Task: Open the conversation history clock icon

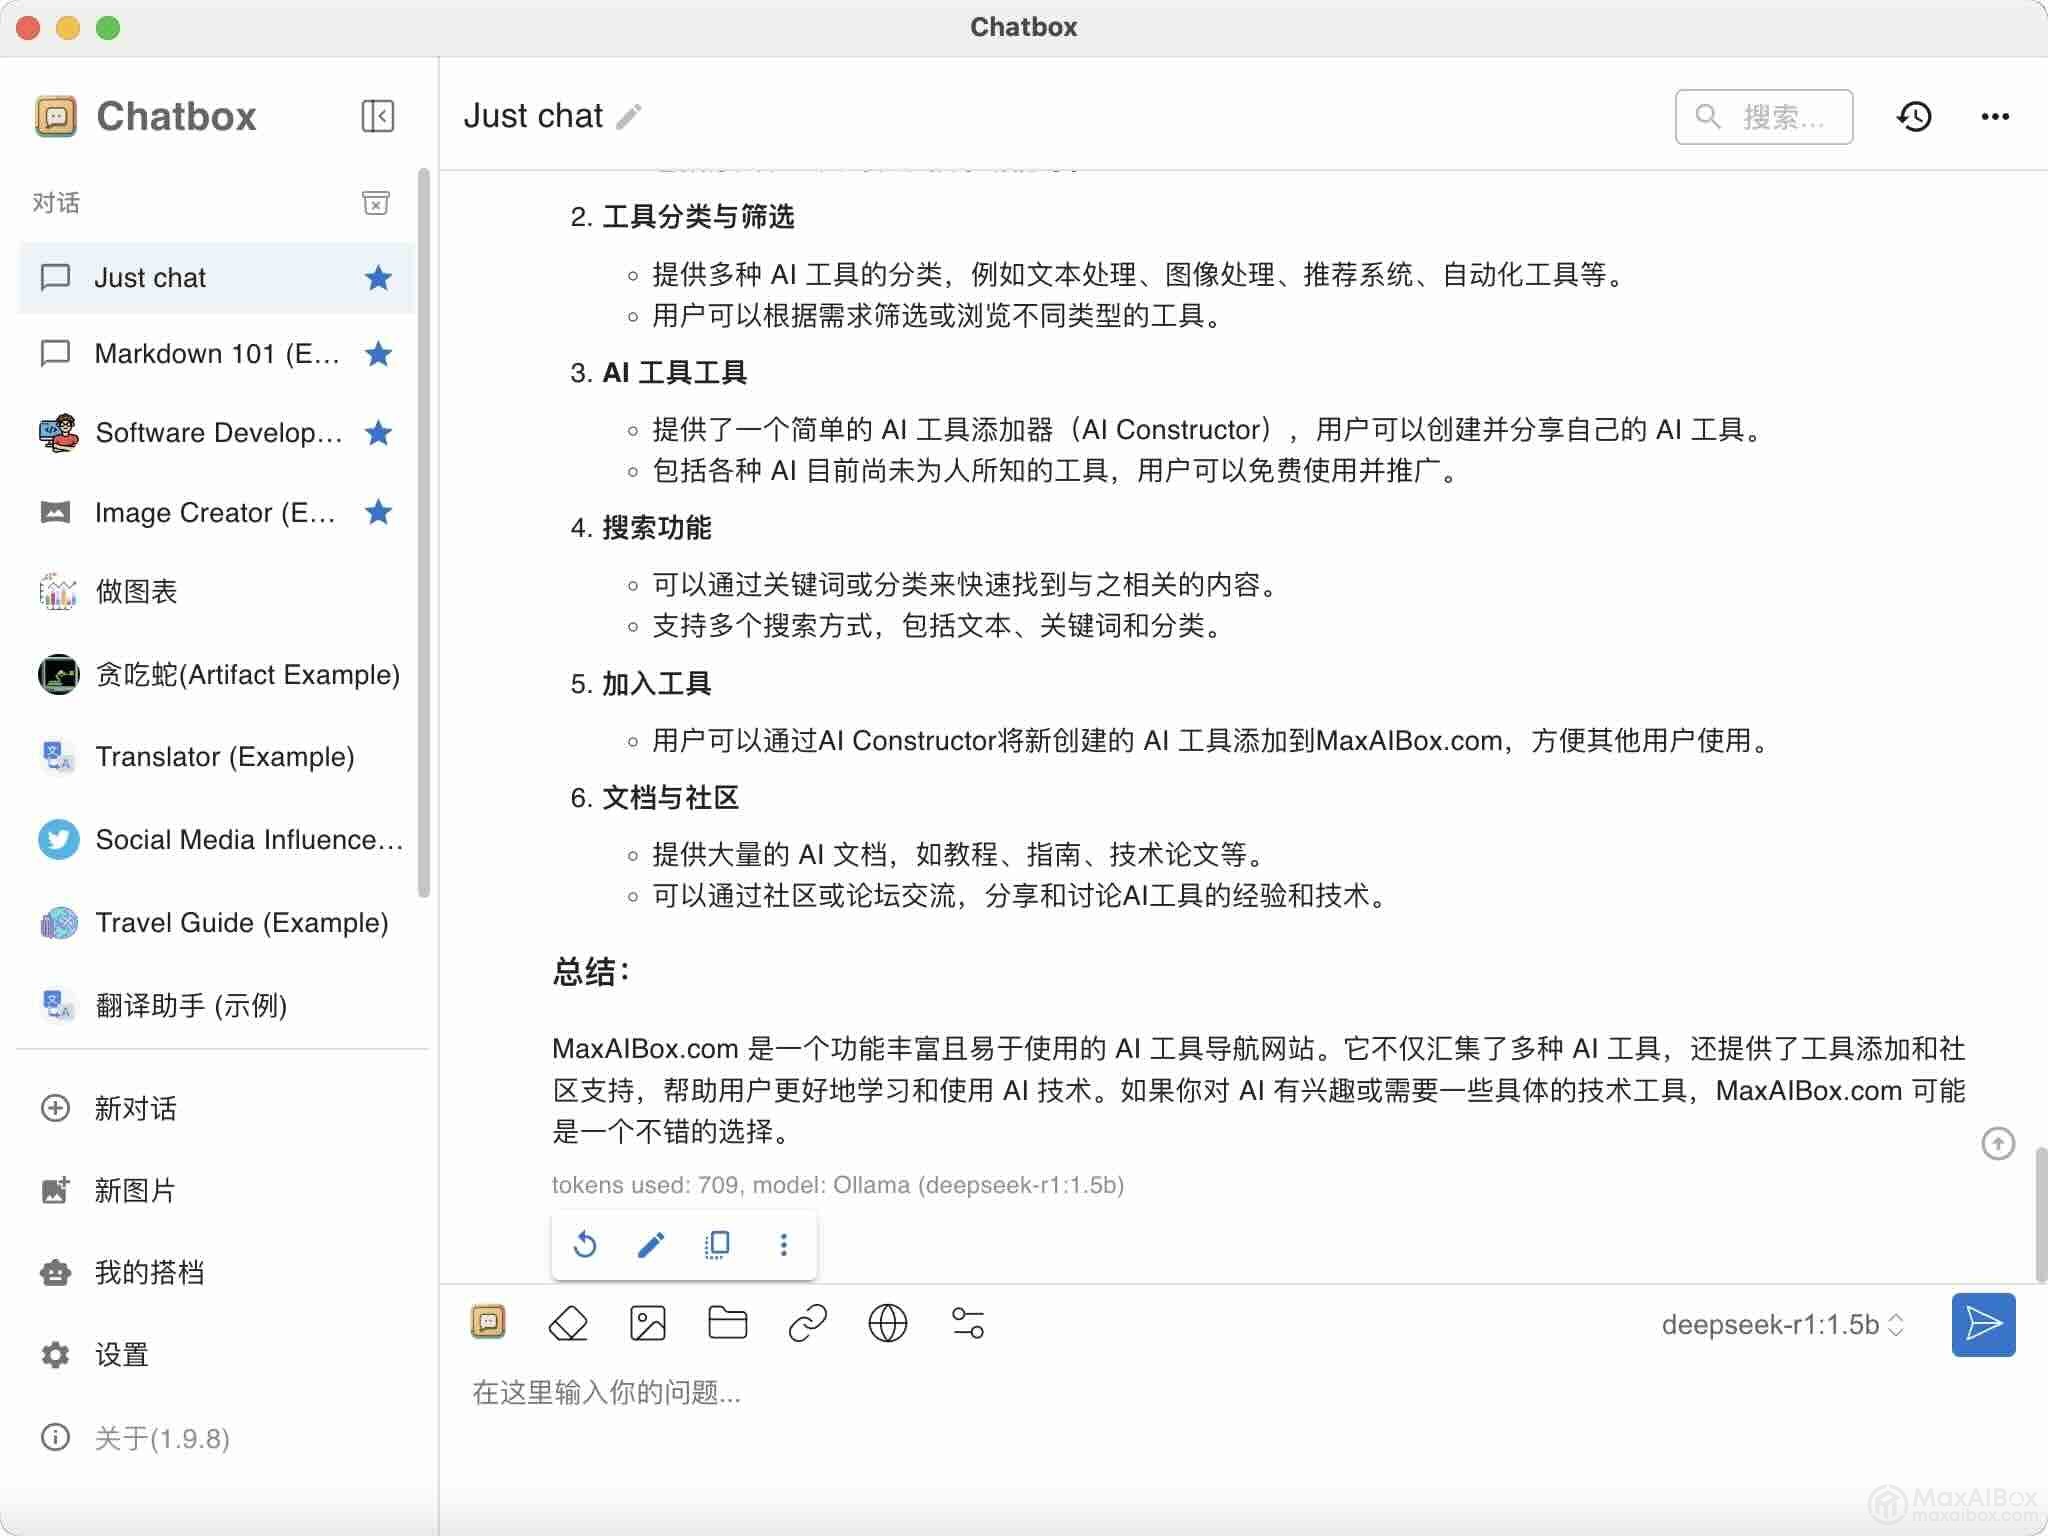Action: point(1913,117)
